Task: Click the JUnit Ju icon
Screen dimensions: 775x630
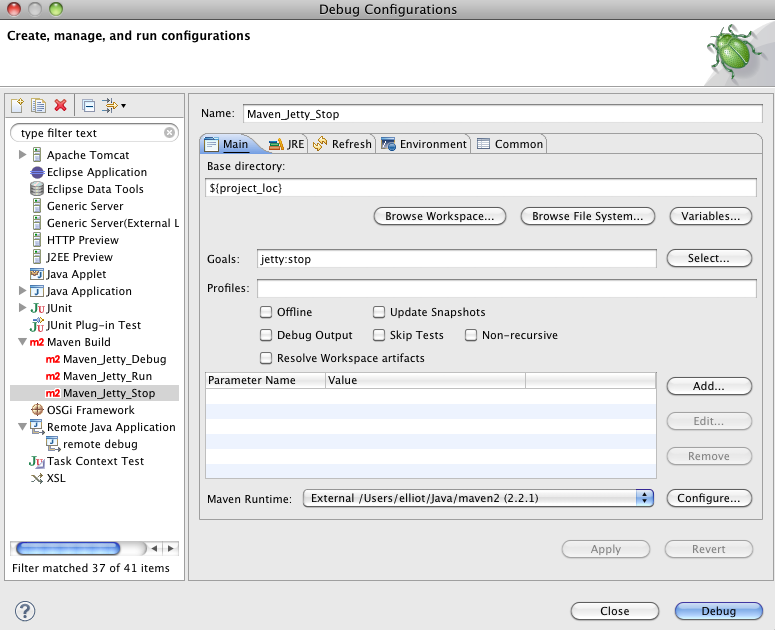Action: coord(38,308)
